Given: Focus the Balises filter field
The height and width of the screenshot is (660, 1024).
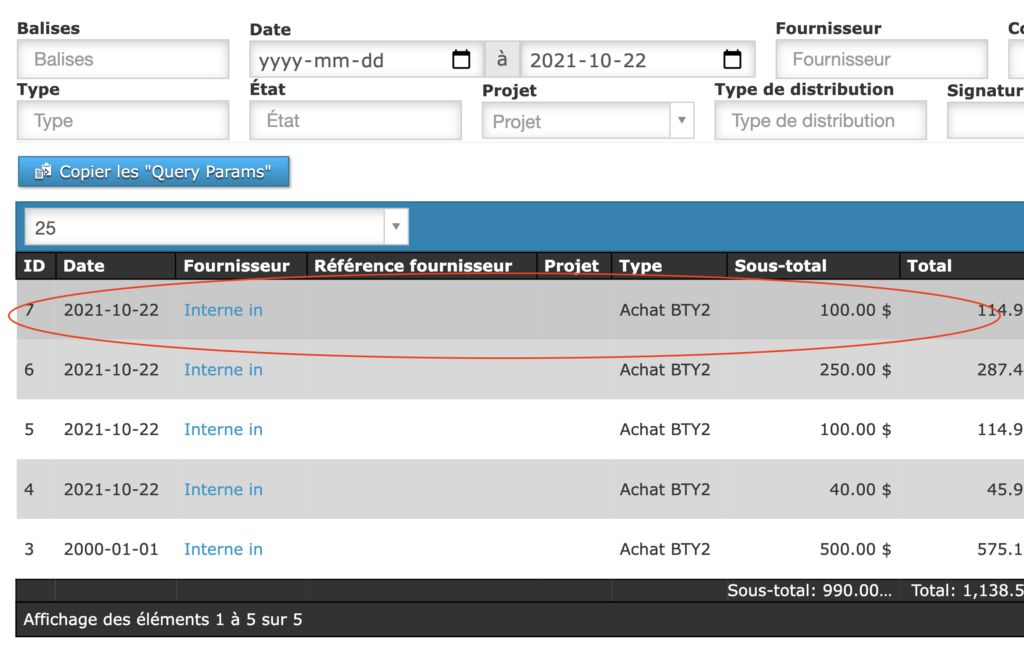Looking at the screenshot, I should click(123, 60).
